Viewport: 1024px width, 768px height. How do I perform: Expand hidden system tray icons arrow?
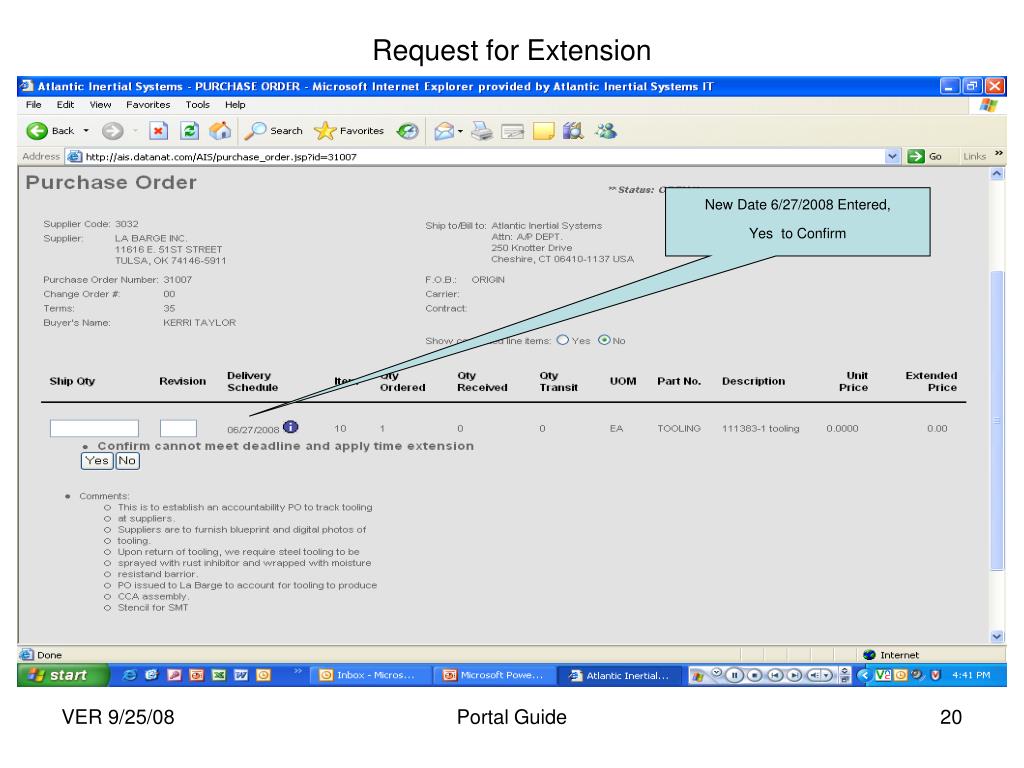pos(865,675)
